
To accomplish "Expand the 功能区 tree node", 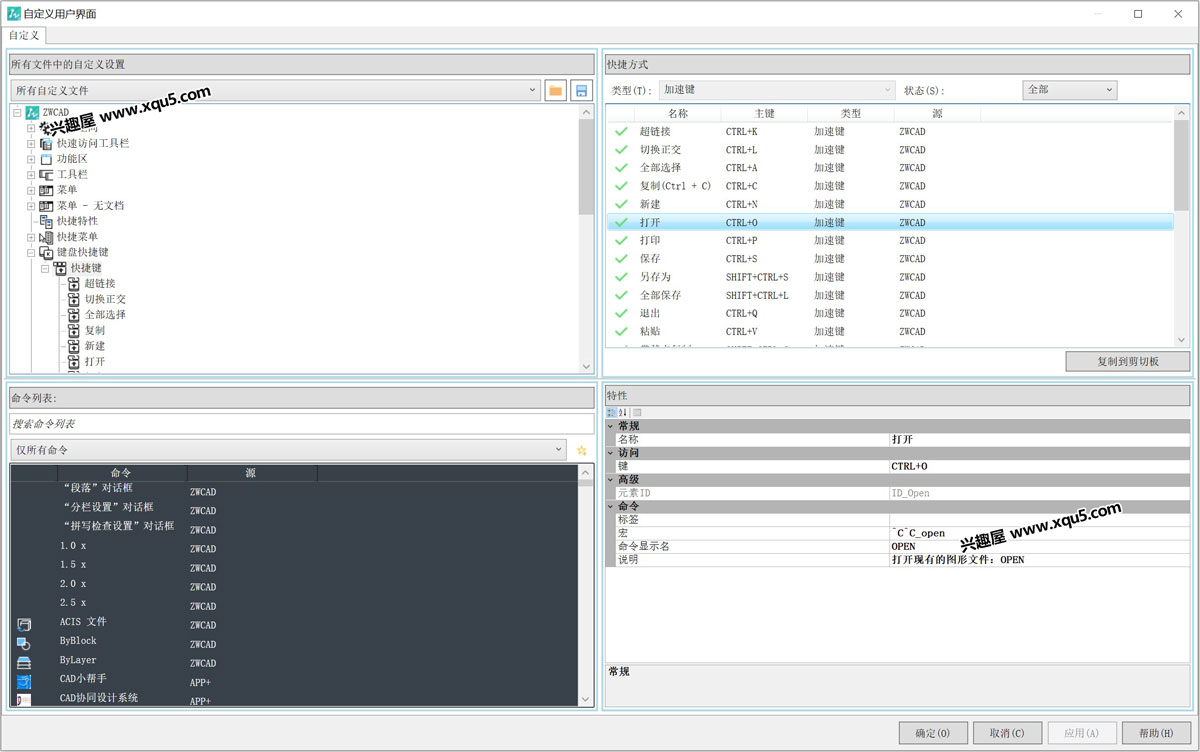I will click(31, 159).
